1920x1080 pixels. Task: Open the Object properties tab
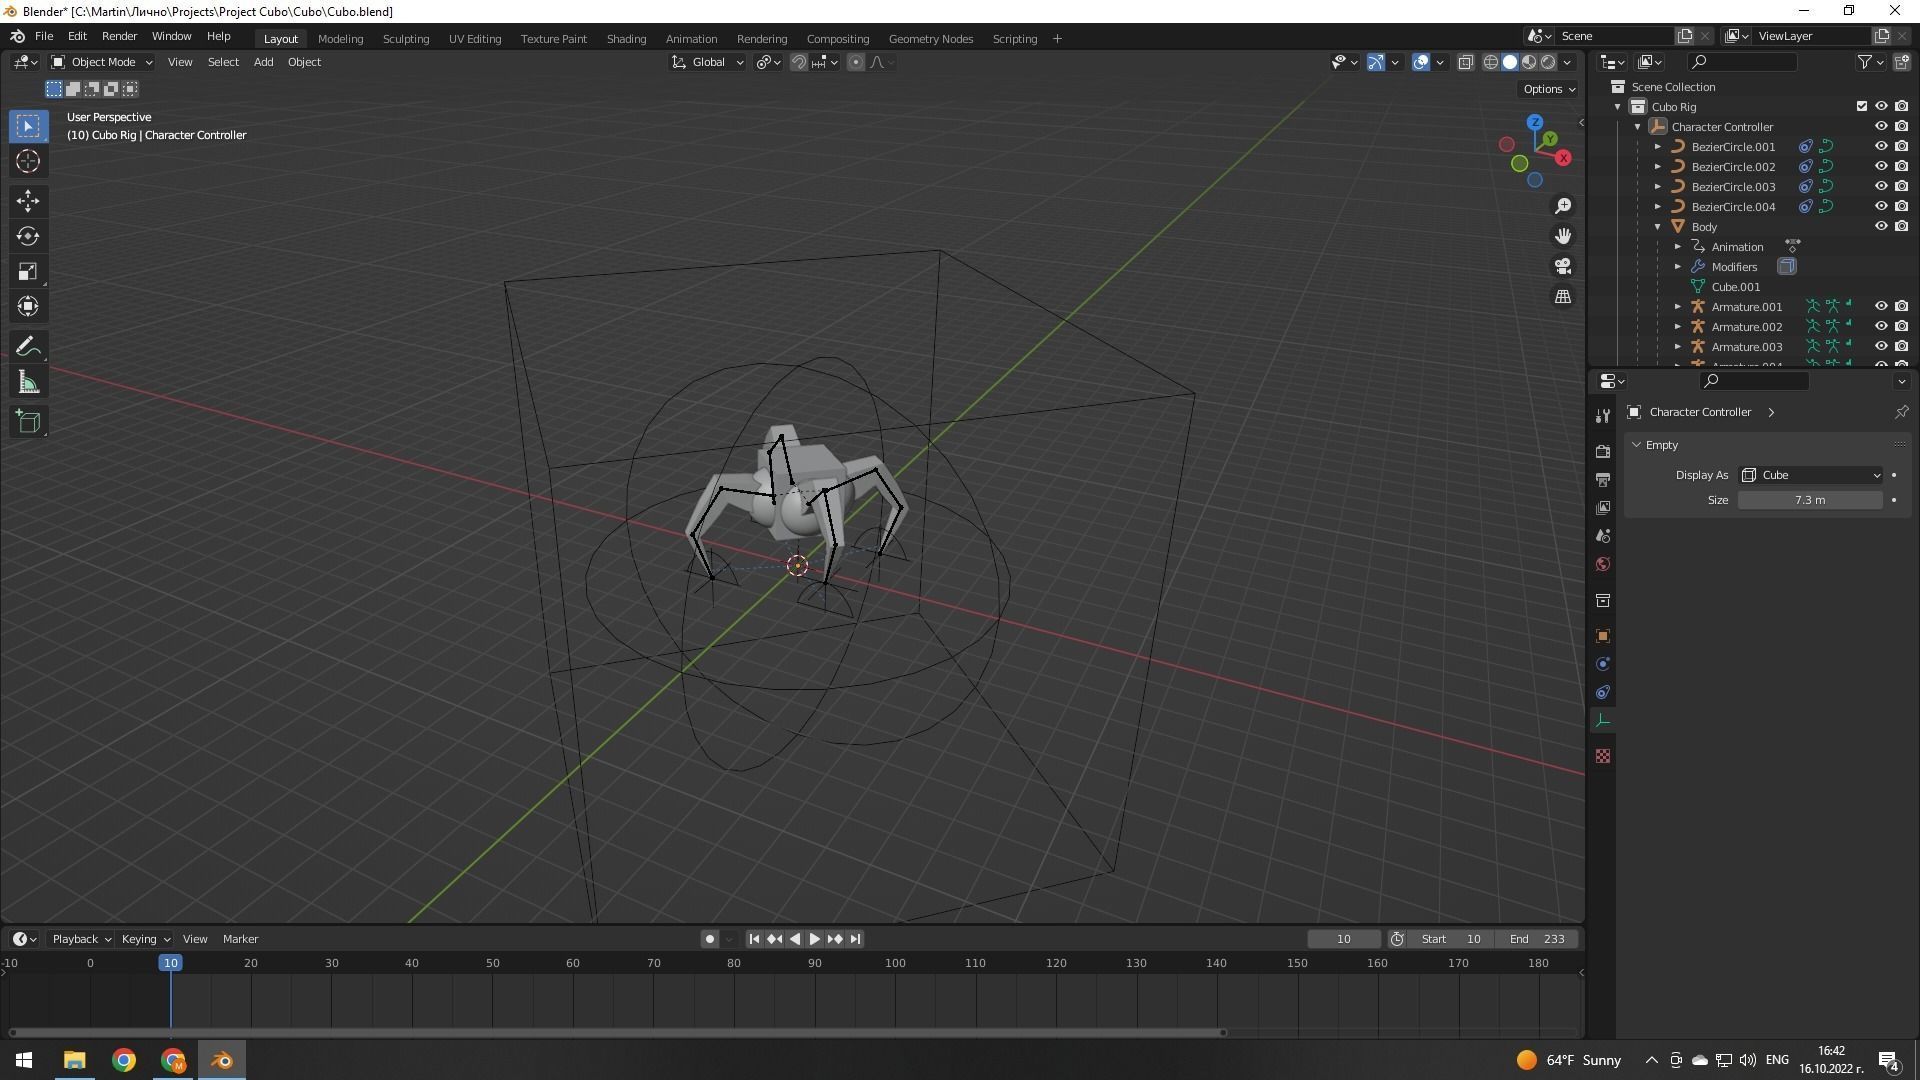1603,636
